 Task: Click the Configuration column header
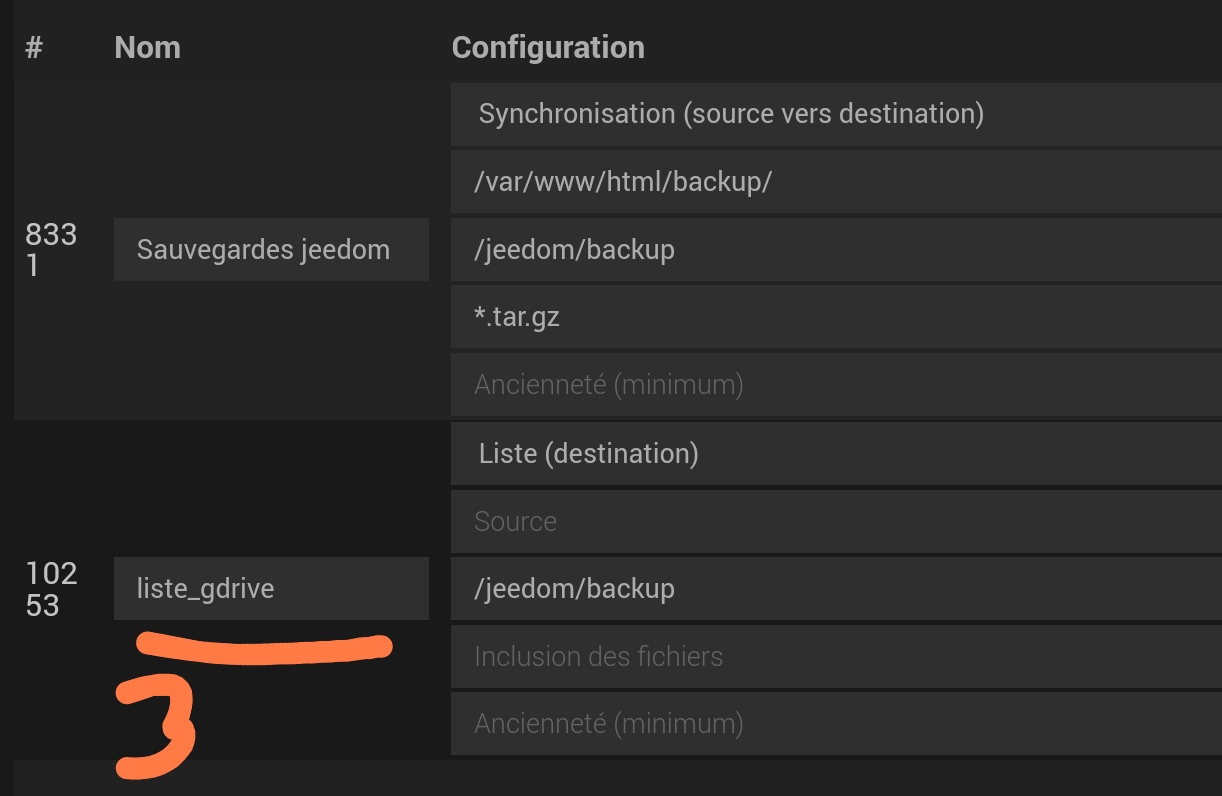(x=548, y=47)
